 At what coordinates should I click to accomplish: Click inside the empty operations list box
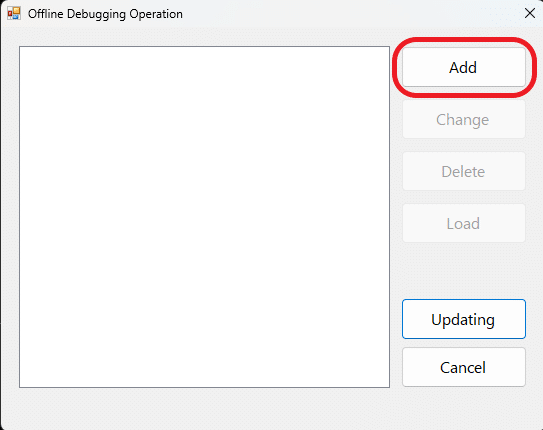204,217
